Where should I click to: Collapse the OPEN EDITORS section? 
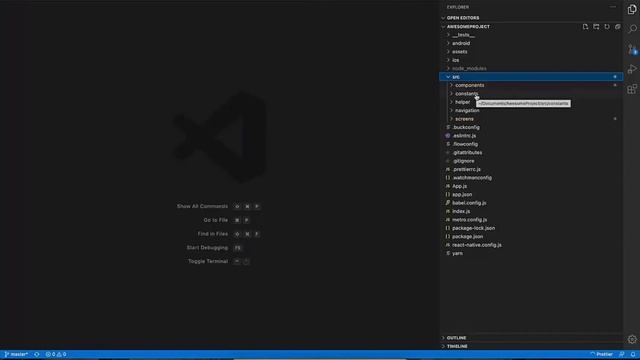(x=531, y=18)
